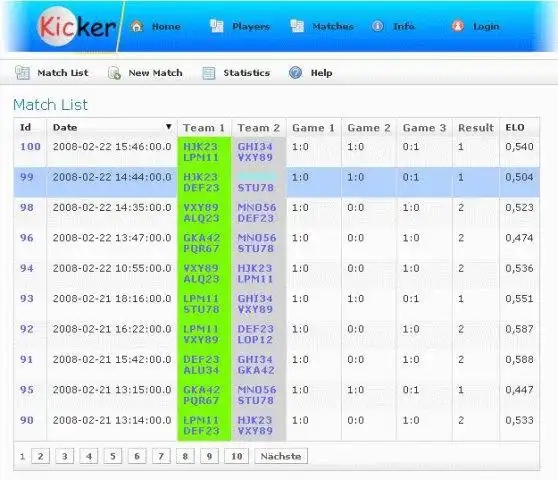This screenshot has height=480, width=558.
Task: Click the New Match icon
Action: 114,73
